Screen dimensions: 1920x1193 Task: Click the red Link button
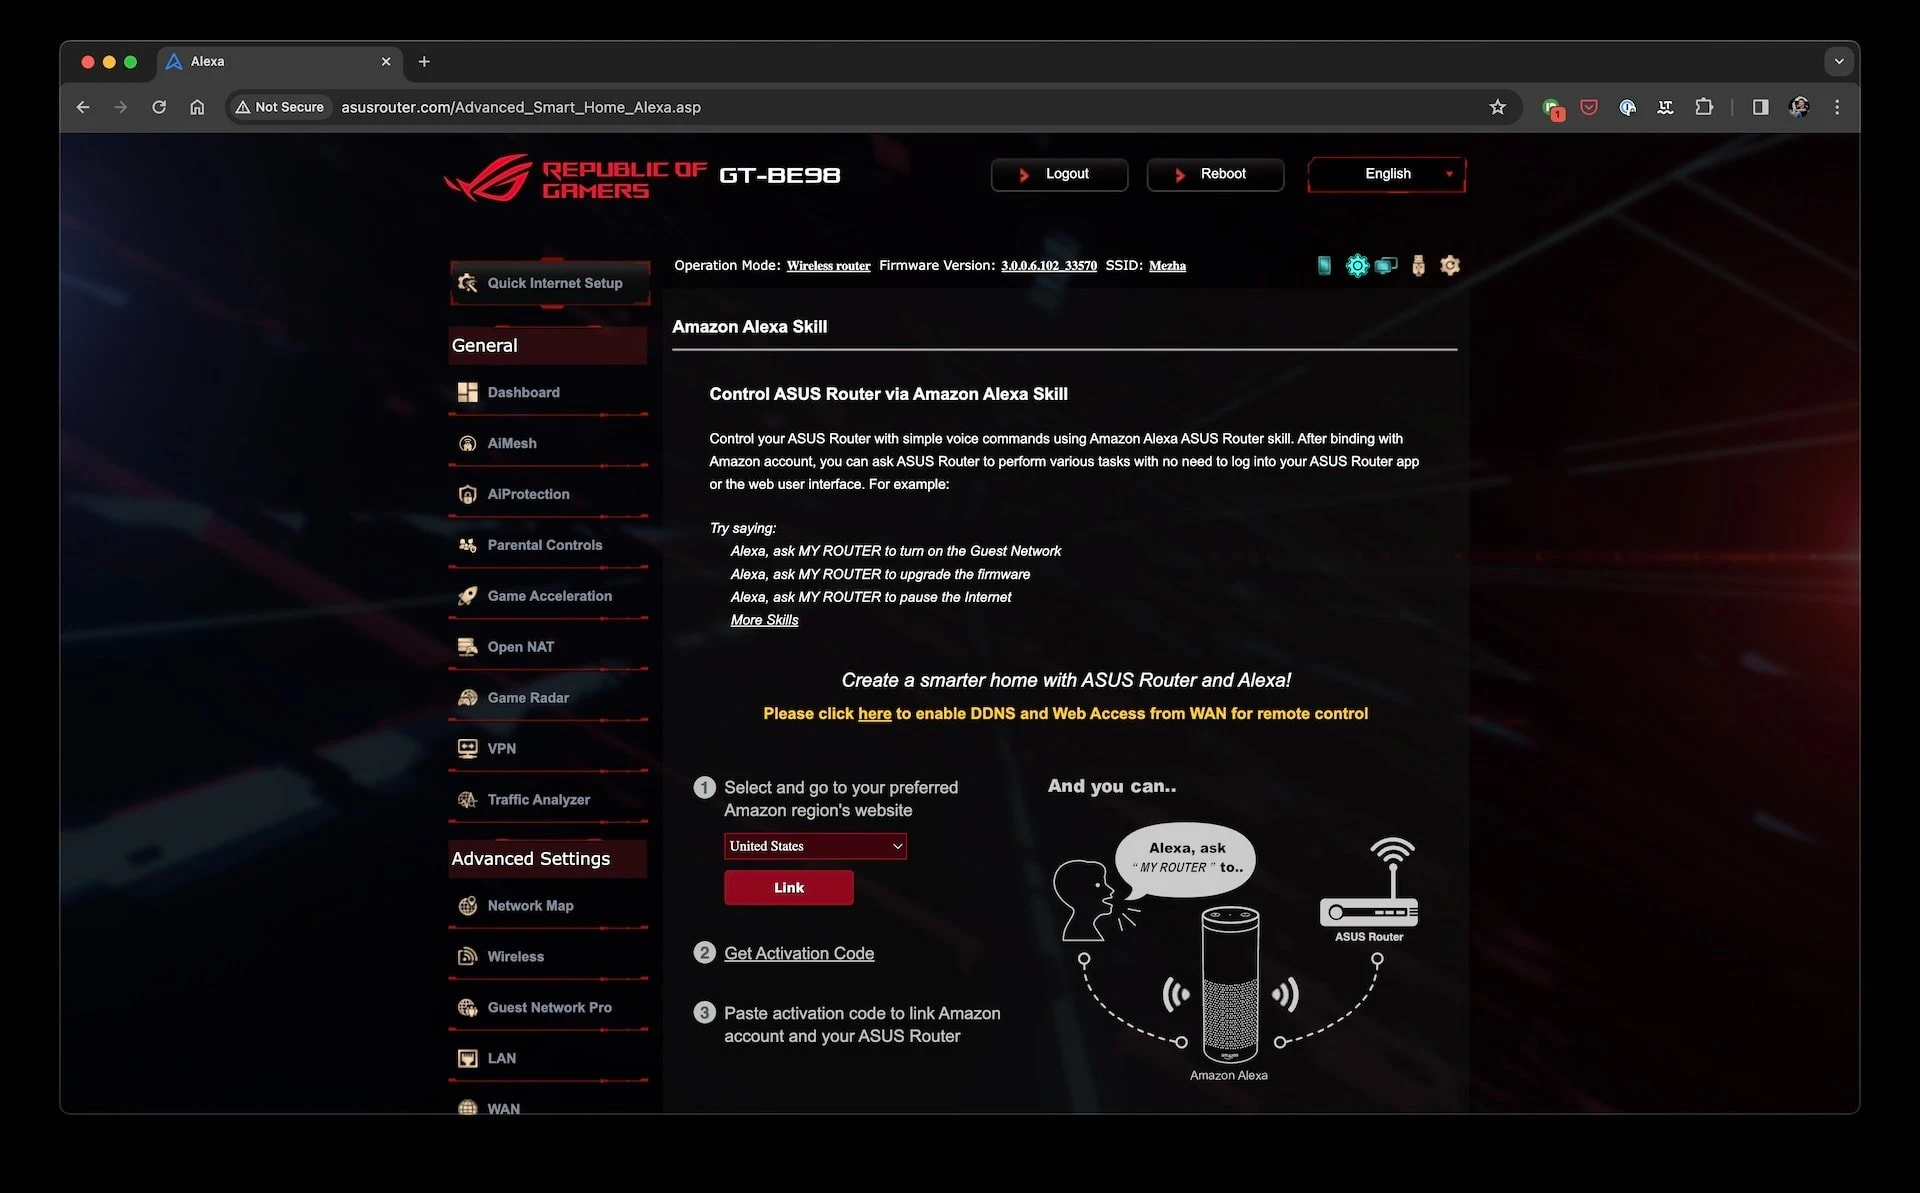tap(789, 888)
